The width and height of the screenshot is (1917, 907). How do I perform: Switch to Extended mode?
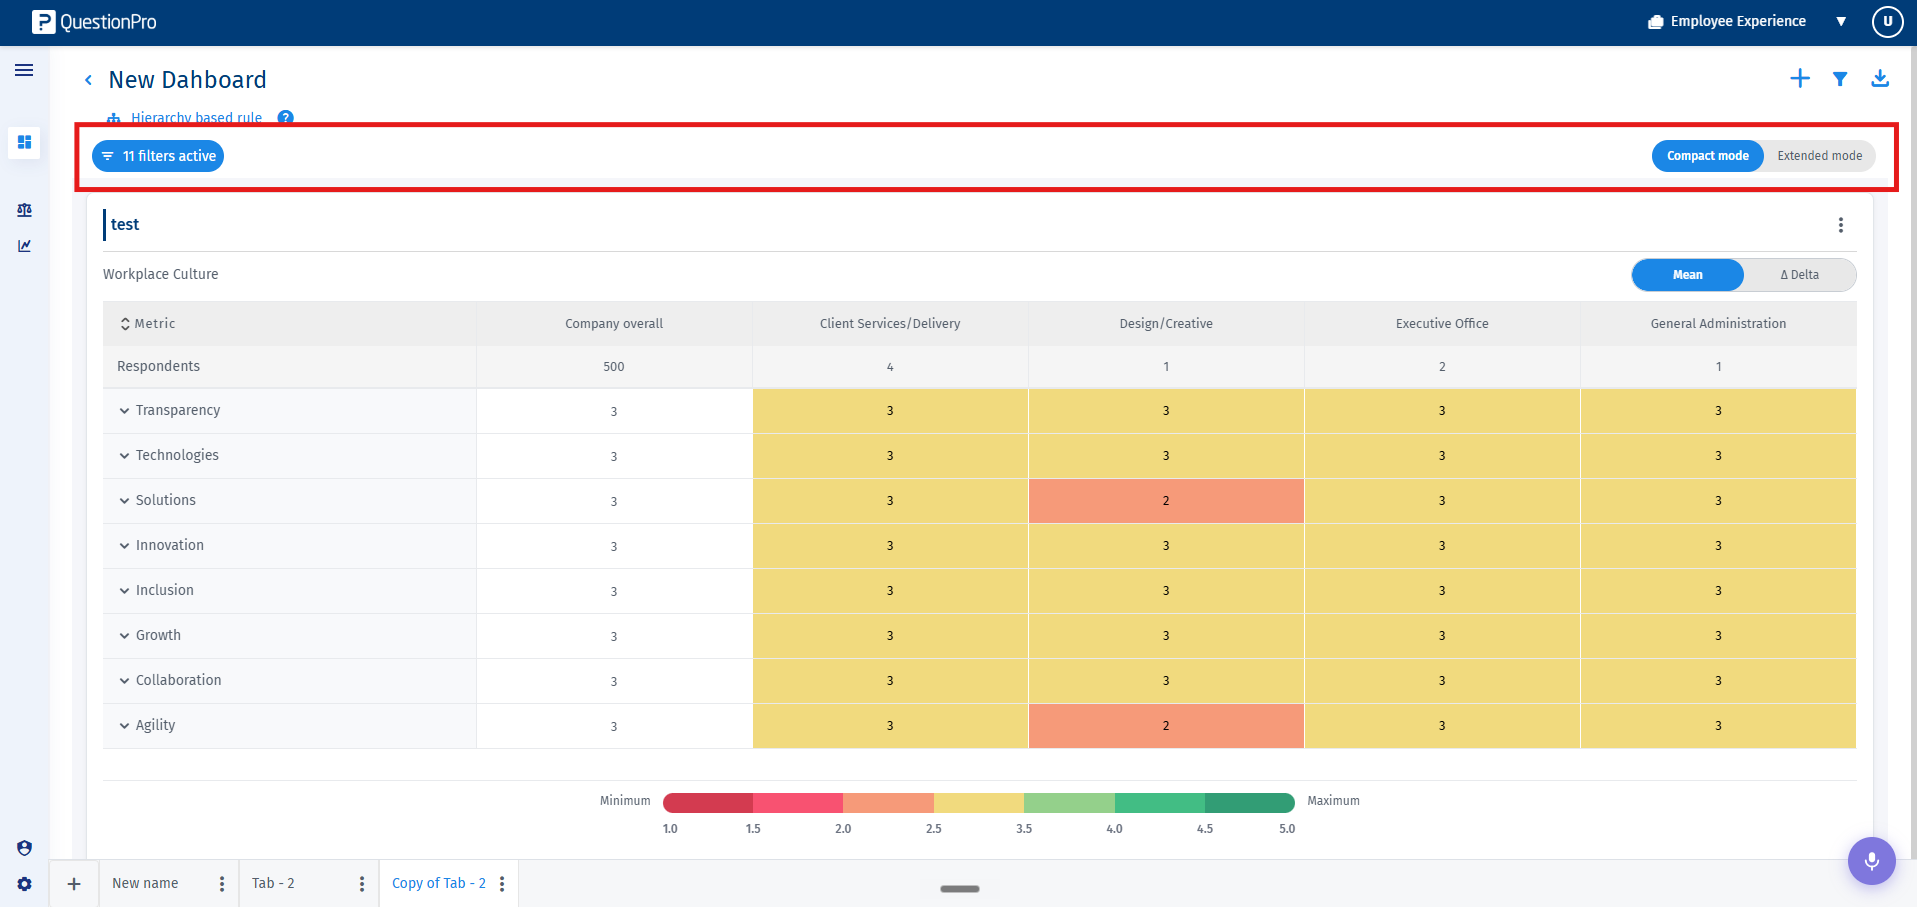coord(1819,156)
